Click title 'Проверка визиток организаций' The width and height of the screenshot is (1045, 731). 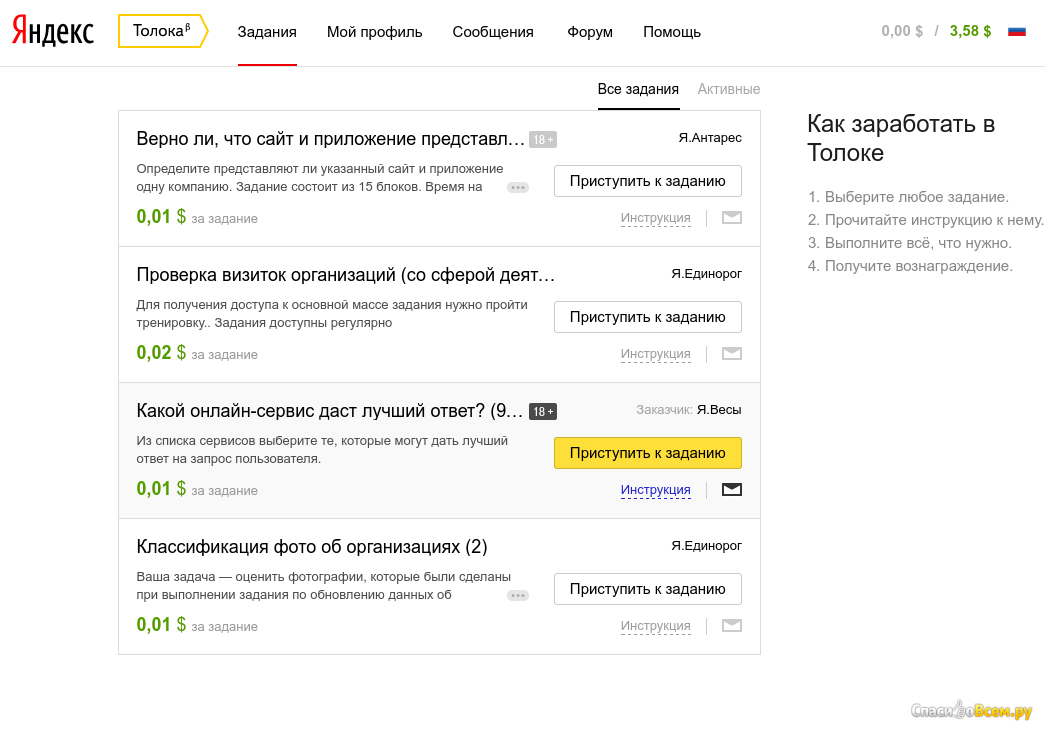coord(345,275)
